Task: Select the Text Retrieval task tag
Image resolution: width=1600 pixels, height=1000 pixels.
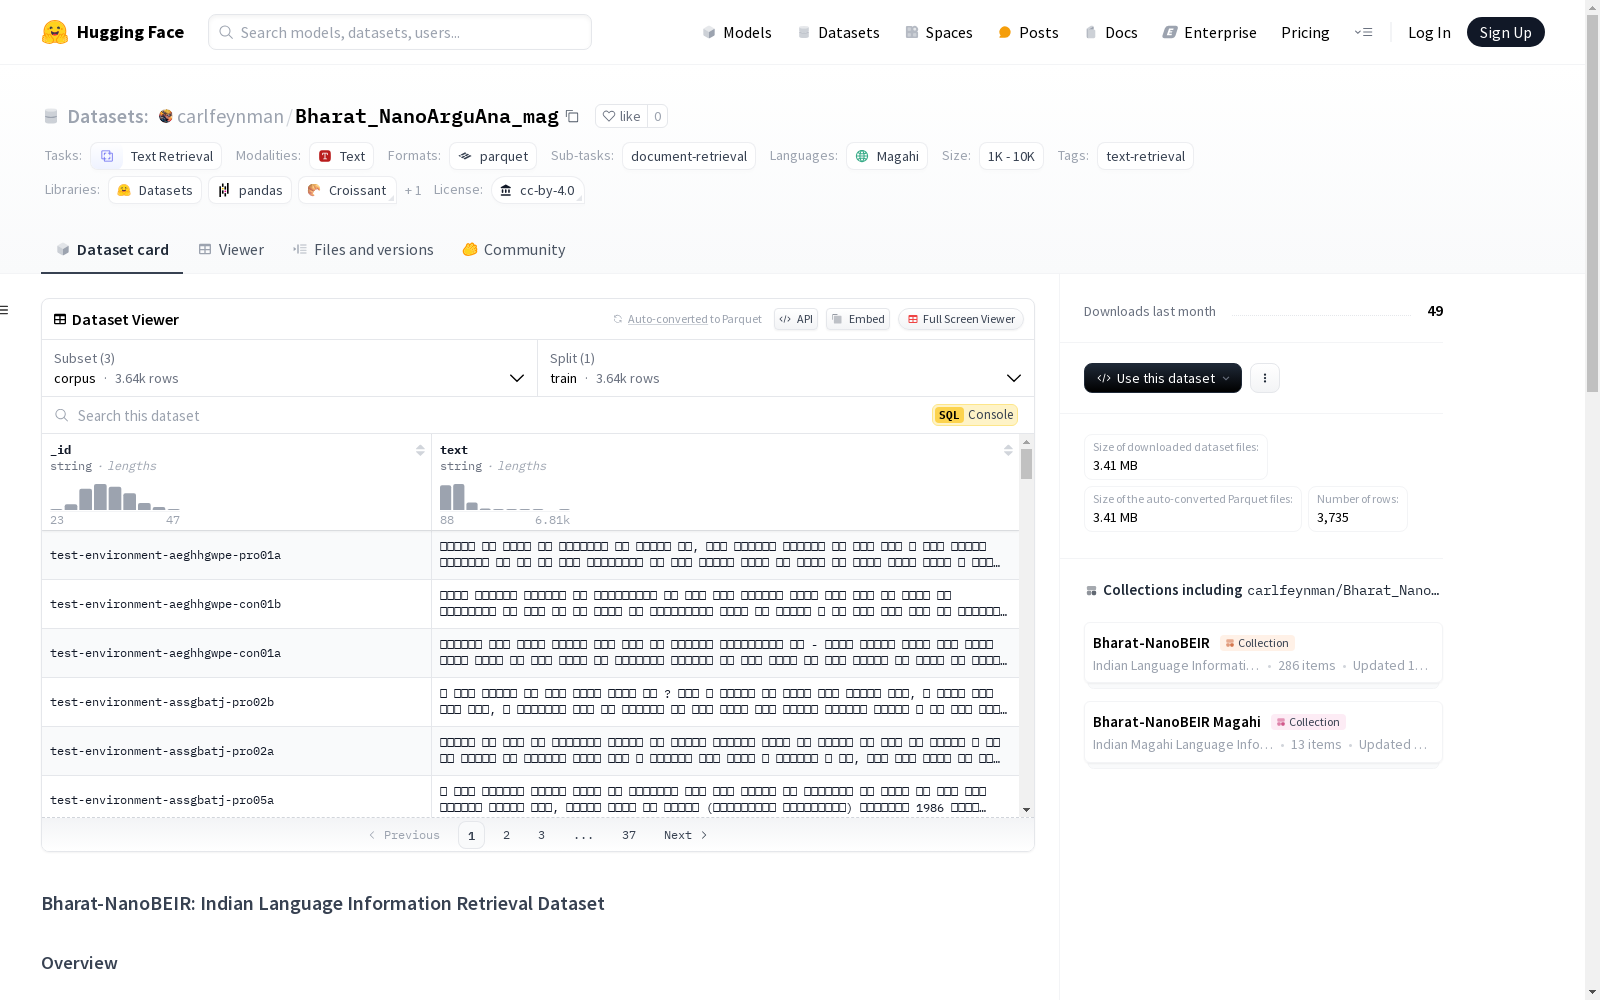Action: pyautogui.click(x=156, y=156)
